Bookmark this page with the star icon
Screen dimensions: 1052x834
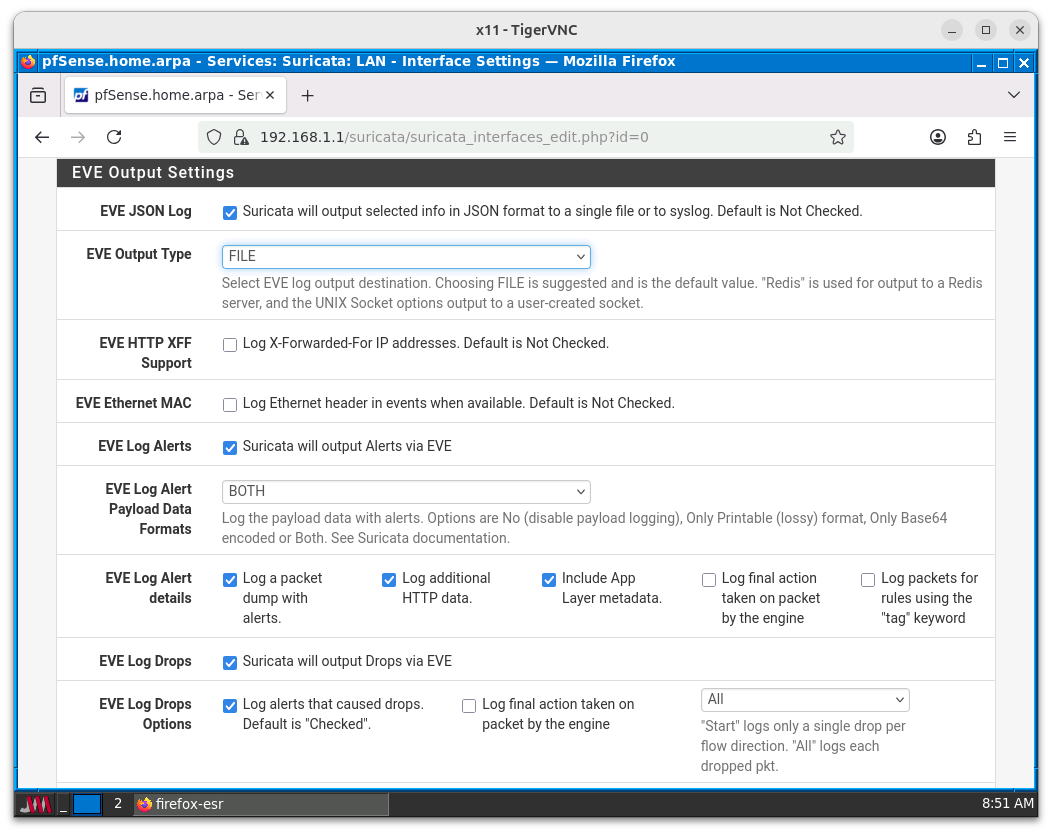point(837,138)
